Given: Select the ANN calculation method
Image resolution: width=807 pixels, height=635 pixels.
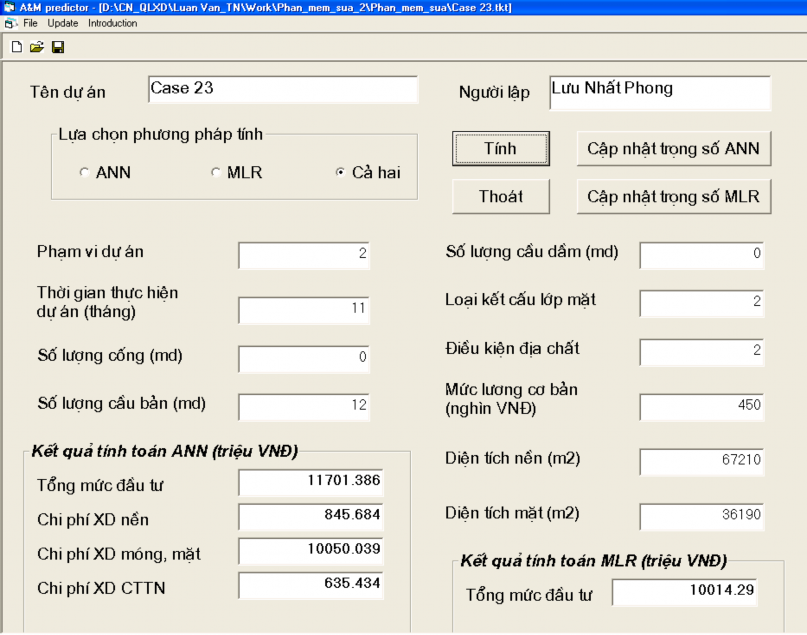Looking at the screenshot, I should [x=84, y=172].
